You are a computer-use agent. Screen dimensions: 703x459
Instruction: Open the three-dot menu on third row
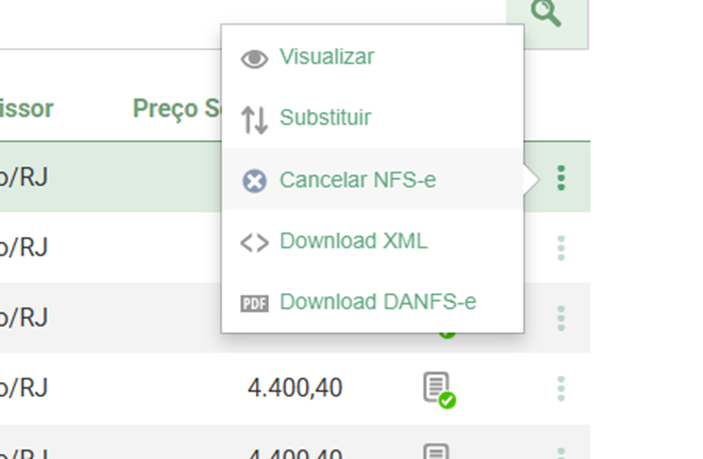[561, 318]
